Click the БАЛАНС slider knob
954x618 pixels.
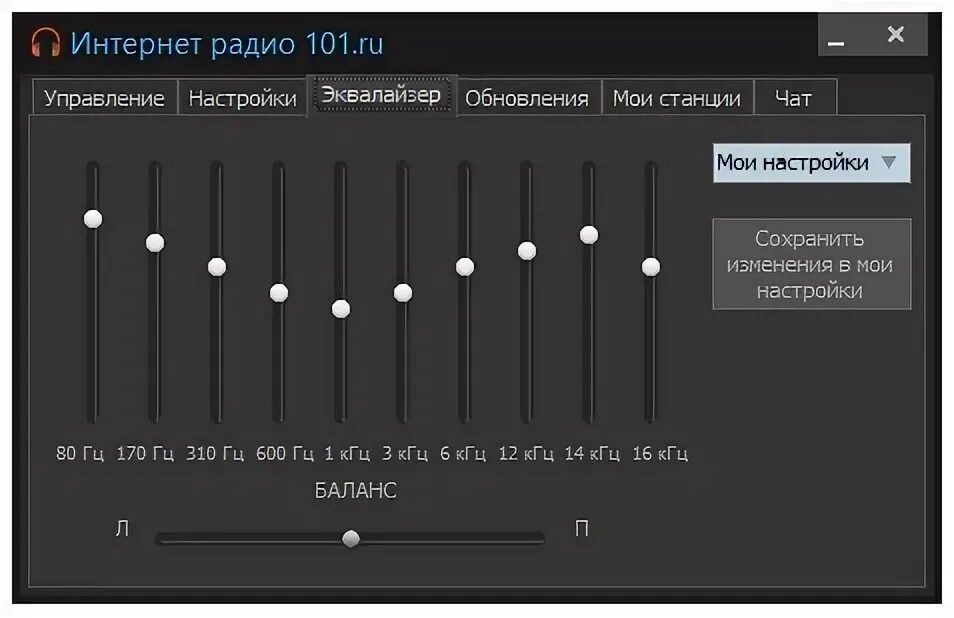[351, 538]
